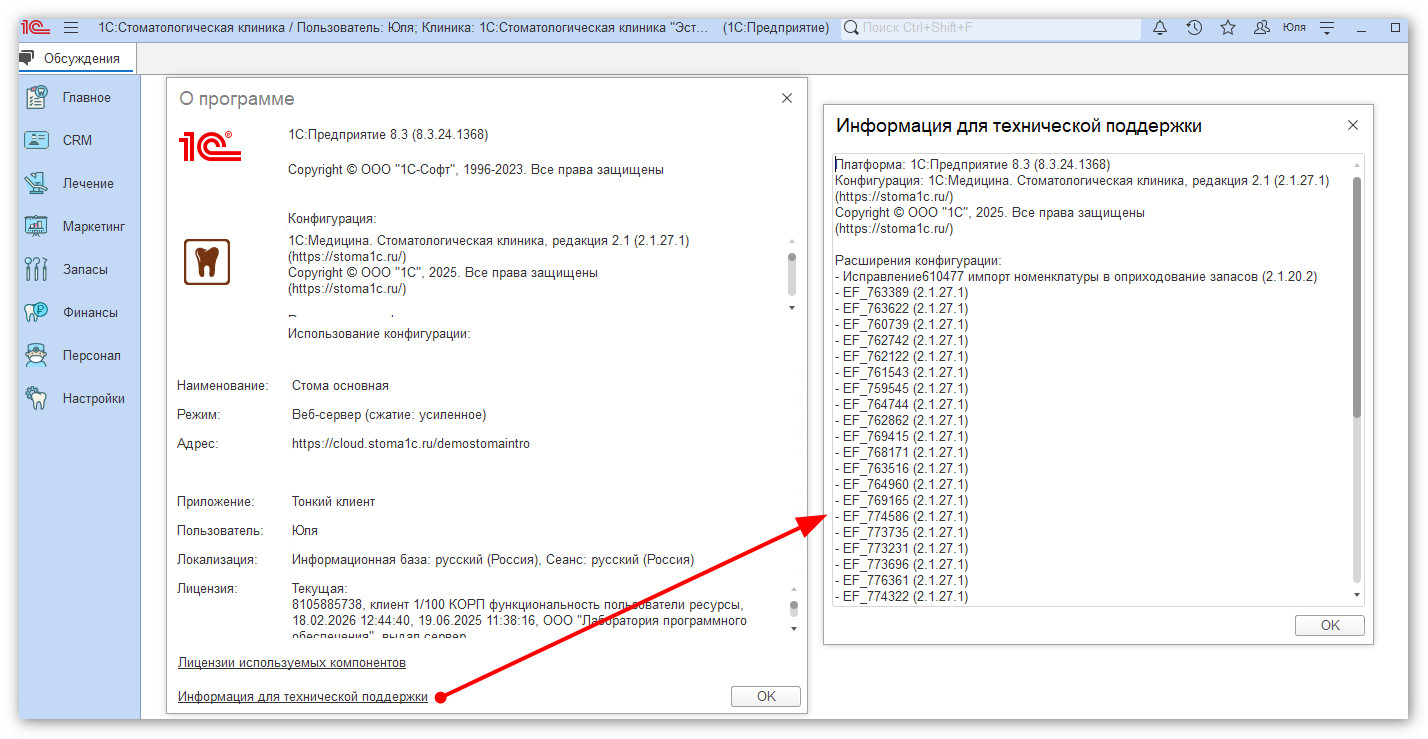Open the main hamburger menu
Image resolution: width=1428 pixels, height=739 pixels.
(x=71, y=28)
